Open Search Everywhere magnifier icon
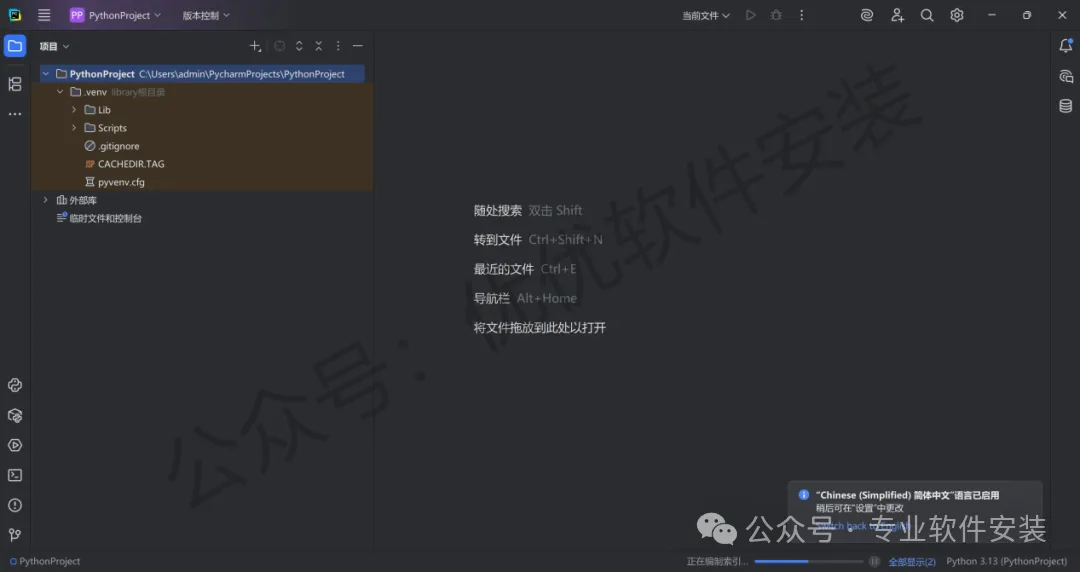The width and height of the screenshot is (1080, 572). 927,15
